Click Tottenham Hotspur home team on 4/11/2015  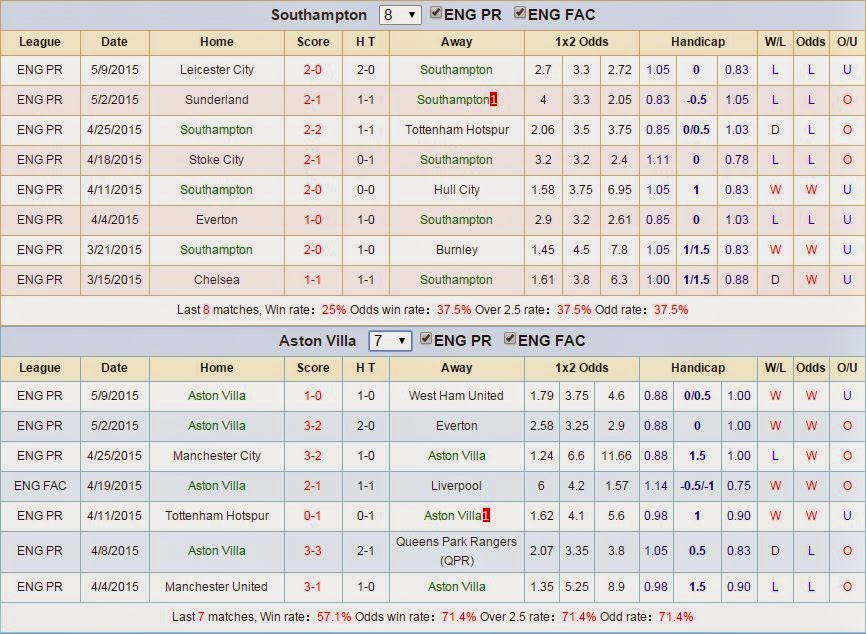[216, 515]
